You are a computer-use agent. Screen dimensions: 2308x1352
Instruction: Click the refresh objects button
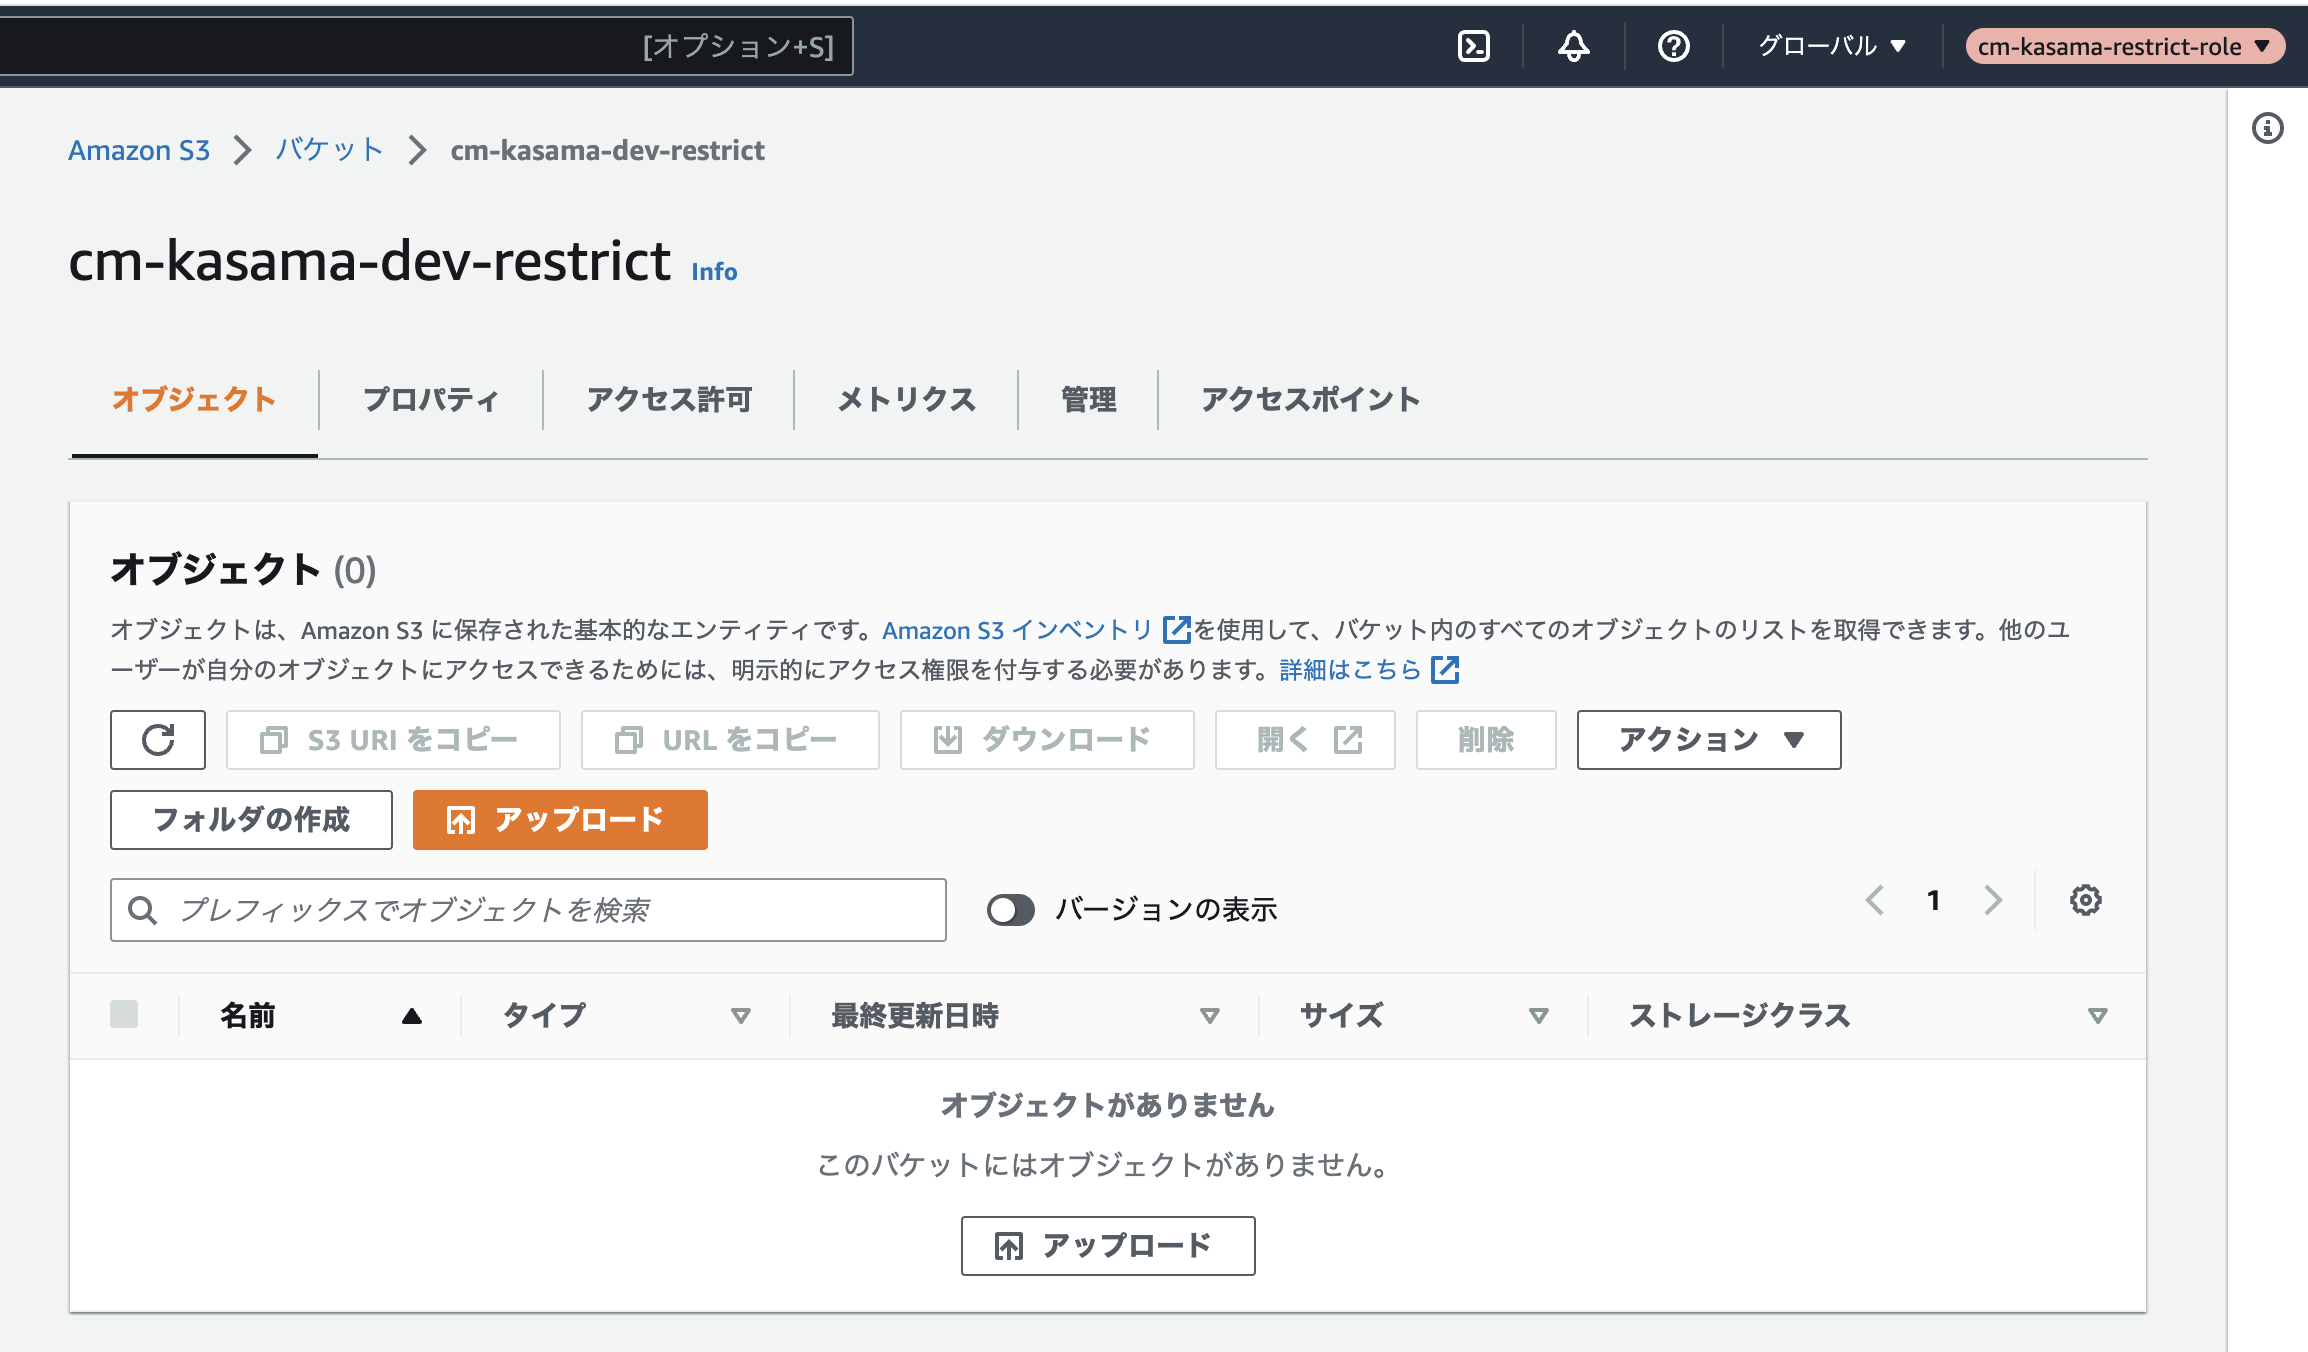coord(158,740)
